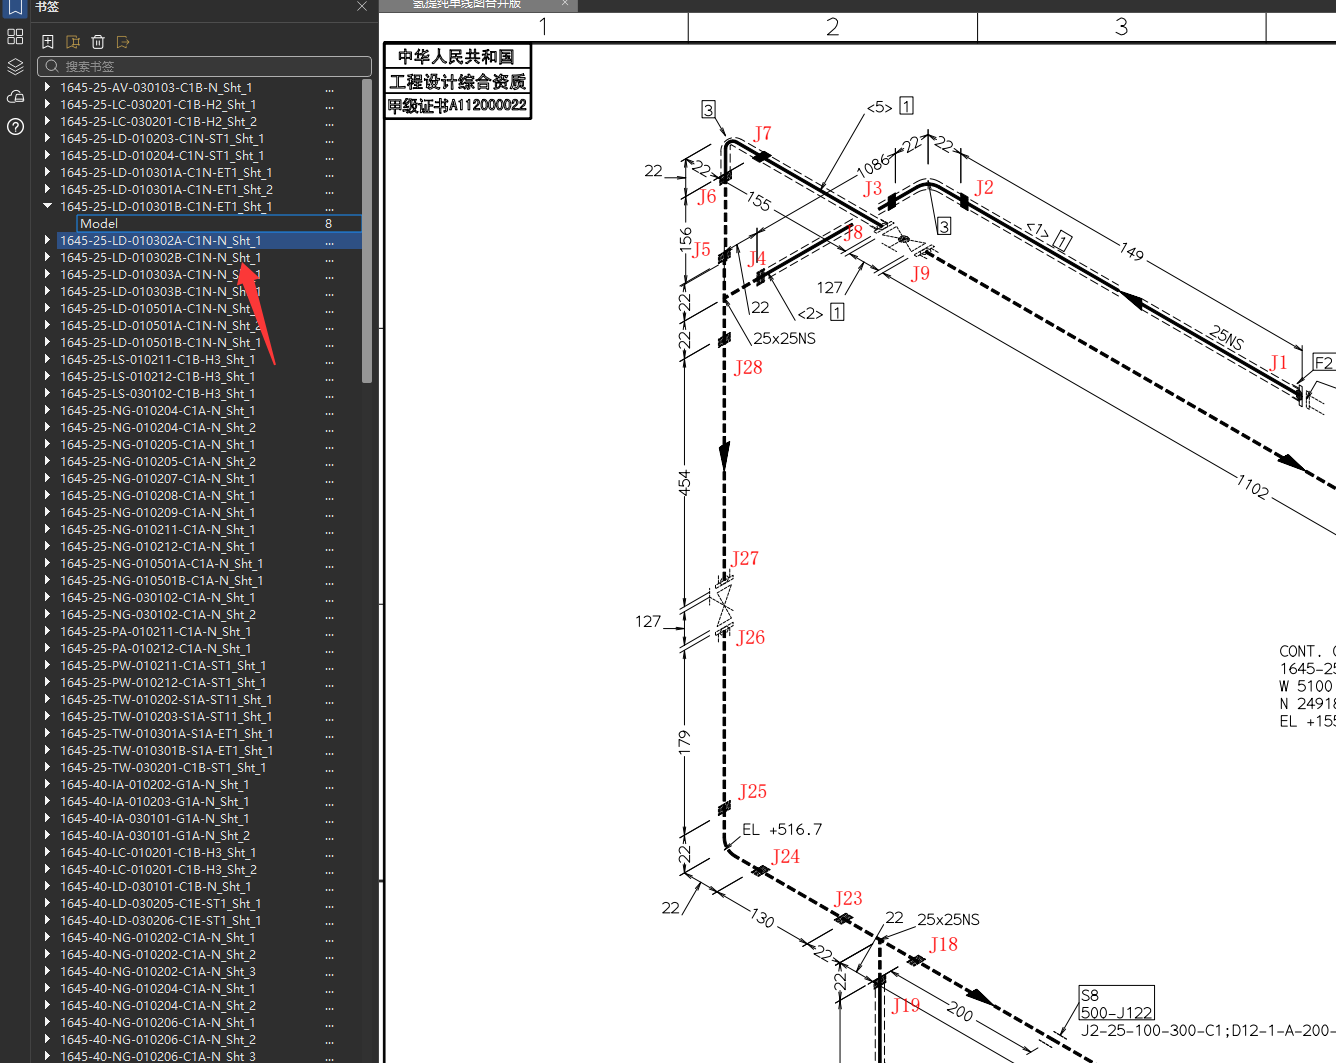Expand bookmark 1645-25-PA-010211-C1A-N_Sht_1
Image resolution: width=1336 pixels, height=1063 pixels.
click(47, 632)
